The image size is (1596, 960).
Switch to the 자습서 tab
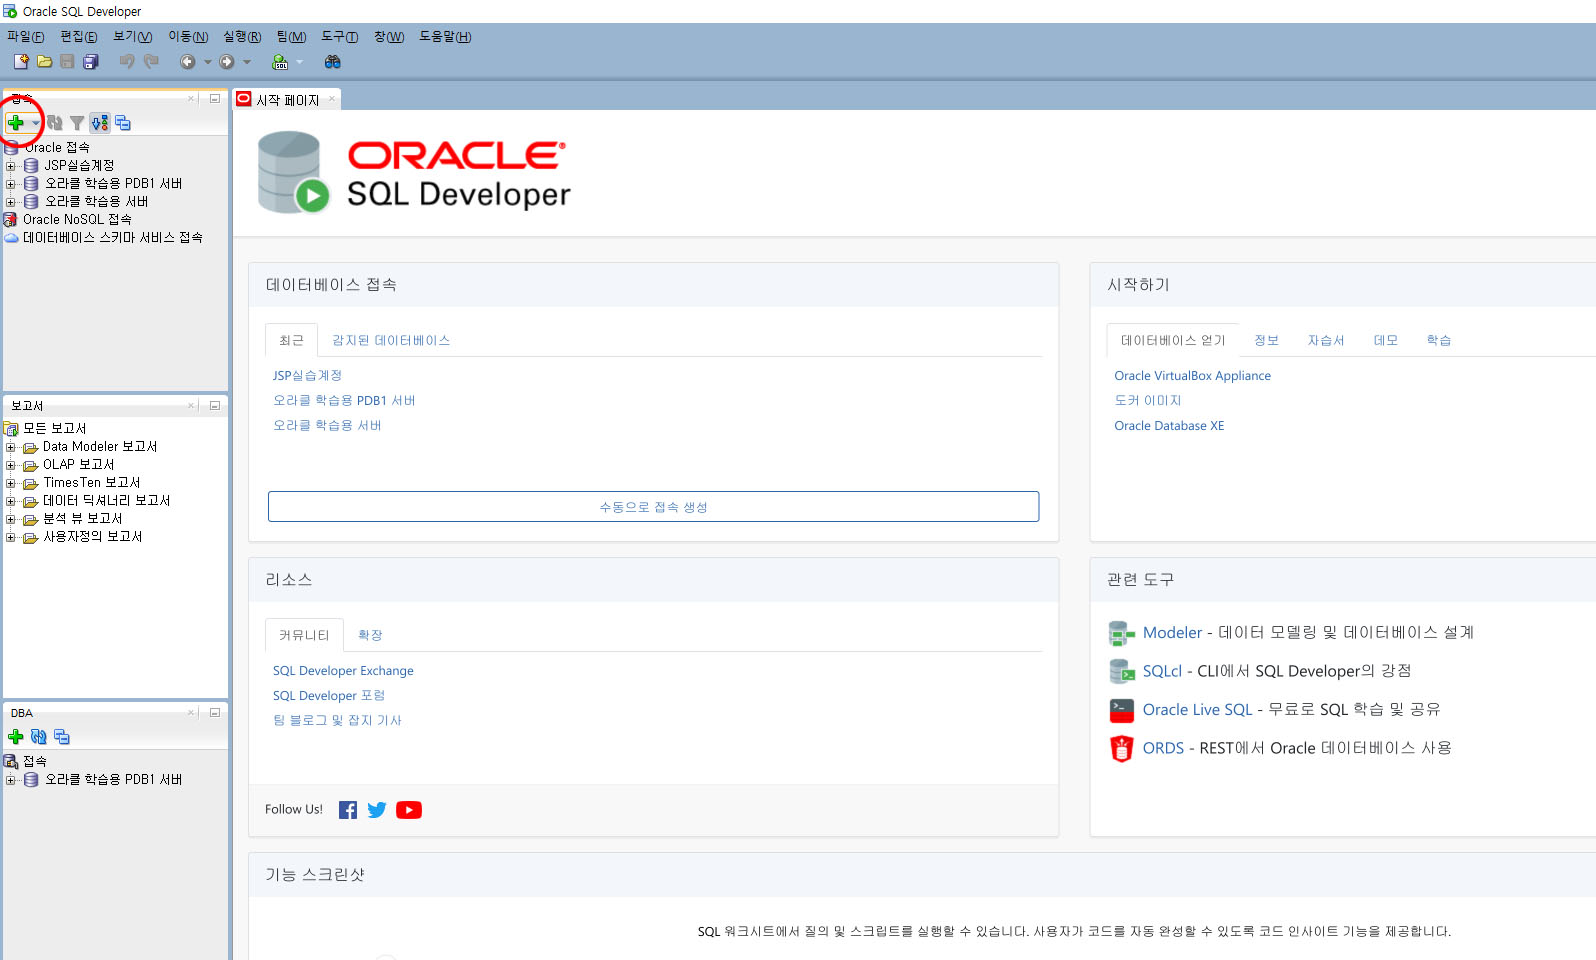tap(1326, 340)
